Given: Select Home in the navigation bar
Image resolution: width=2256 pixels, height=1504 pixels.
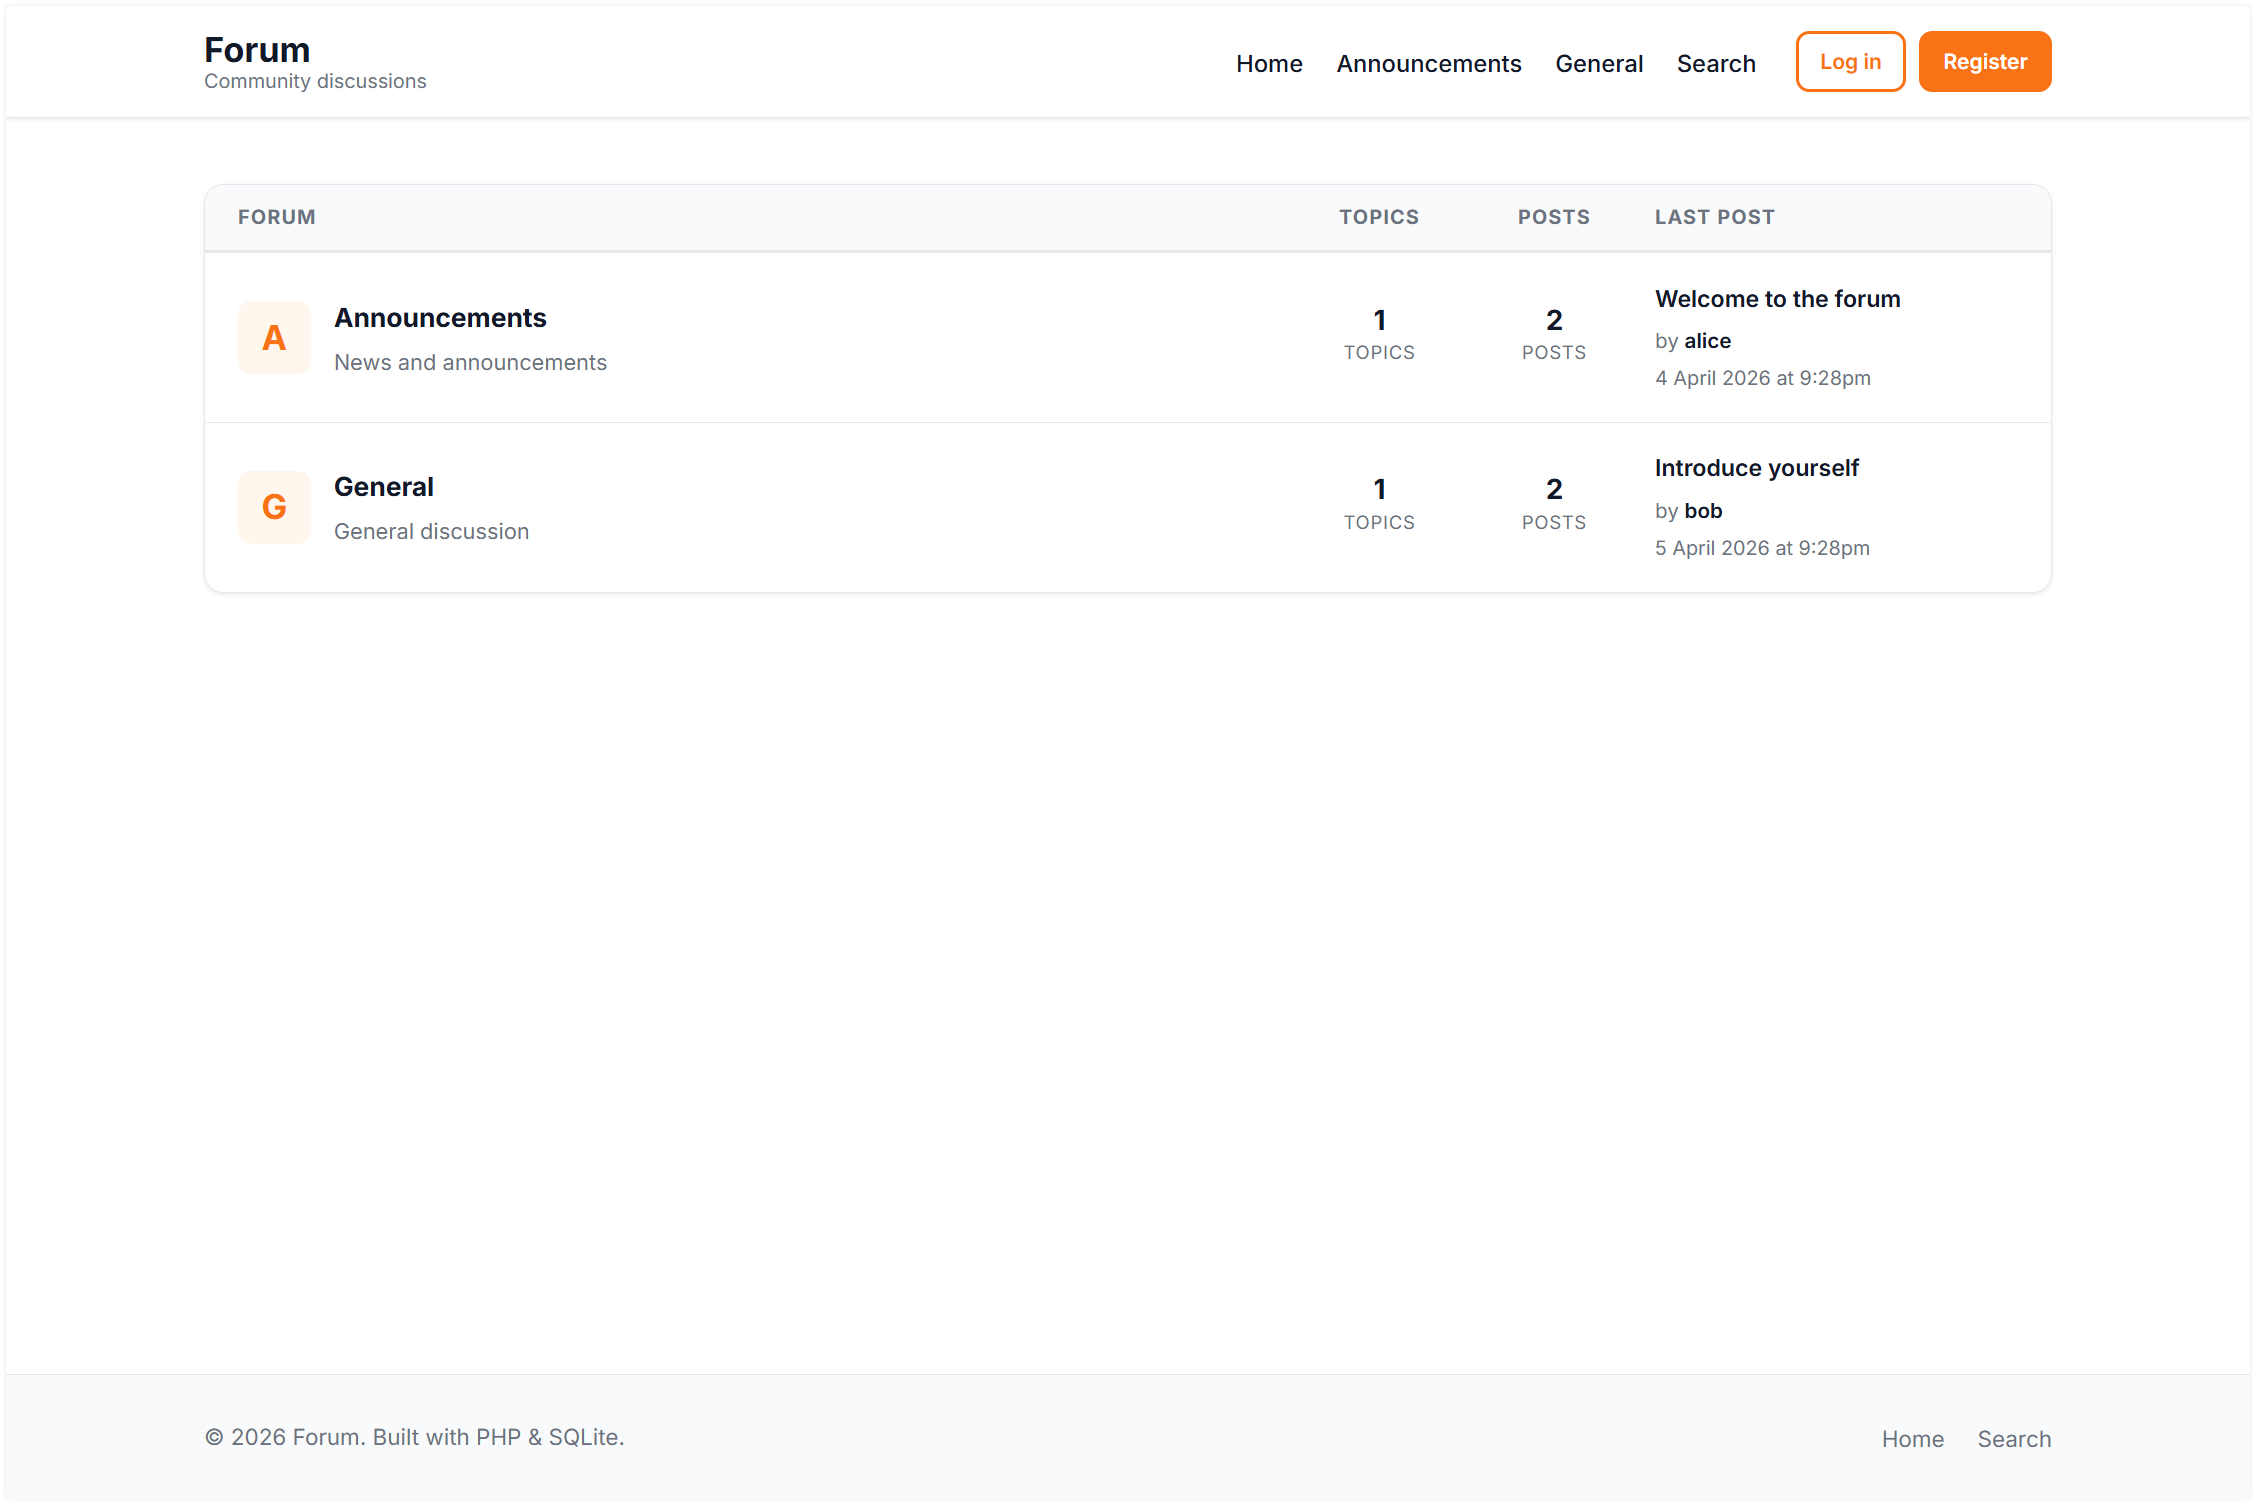Looking at the screenshot, I should point(1268,62).
